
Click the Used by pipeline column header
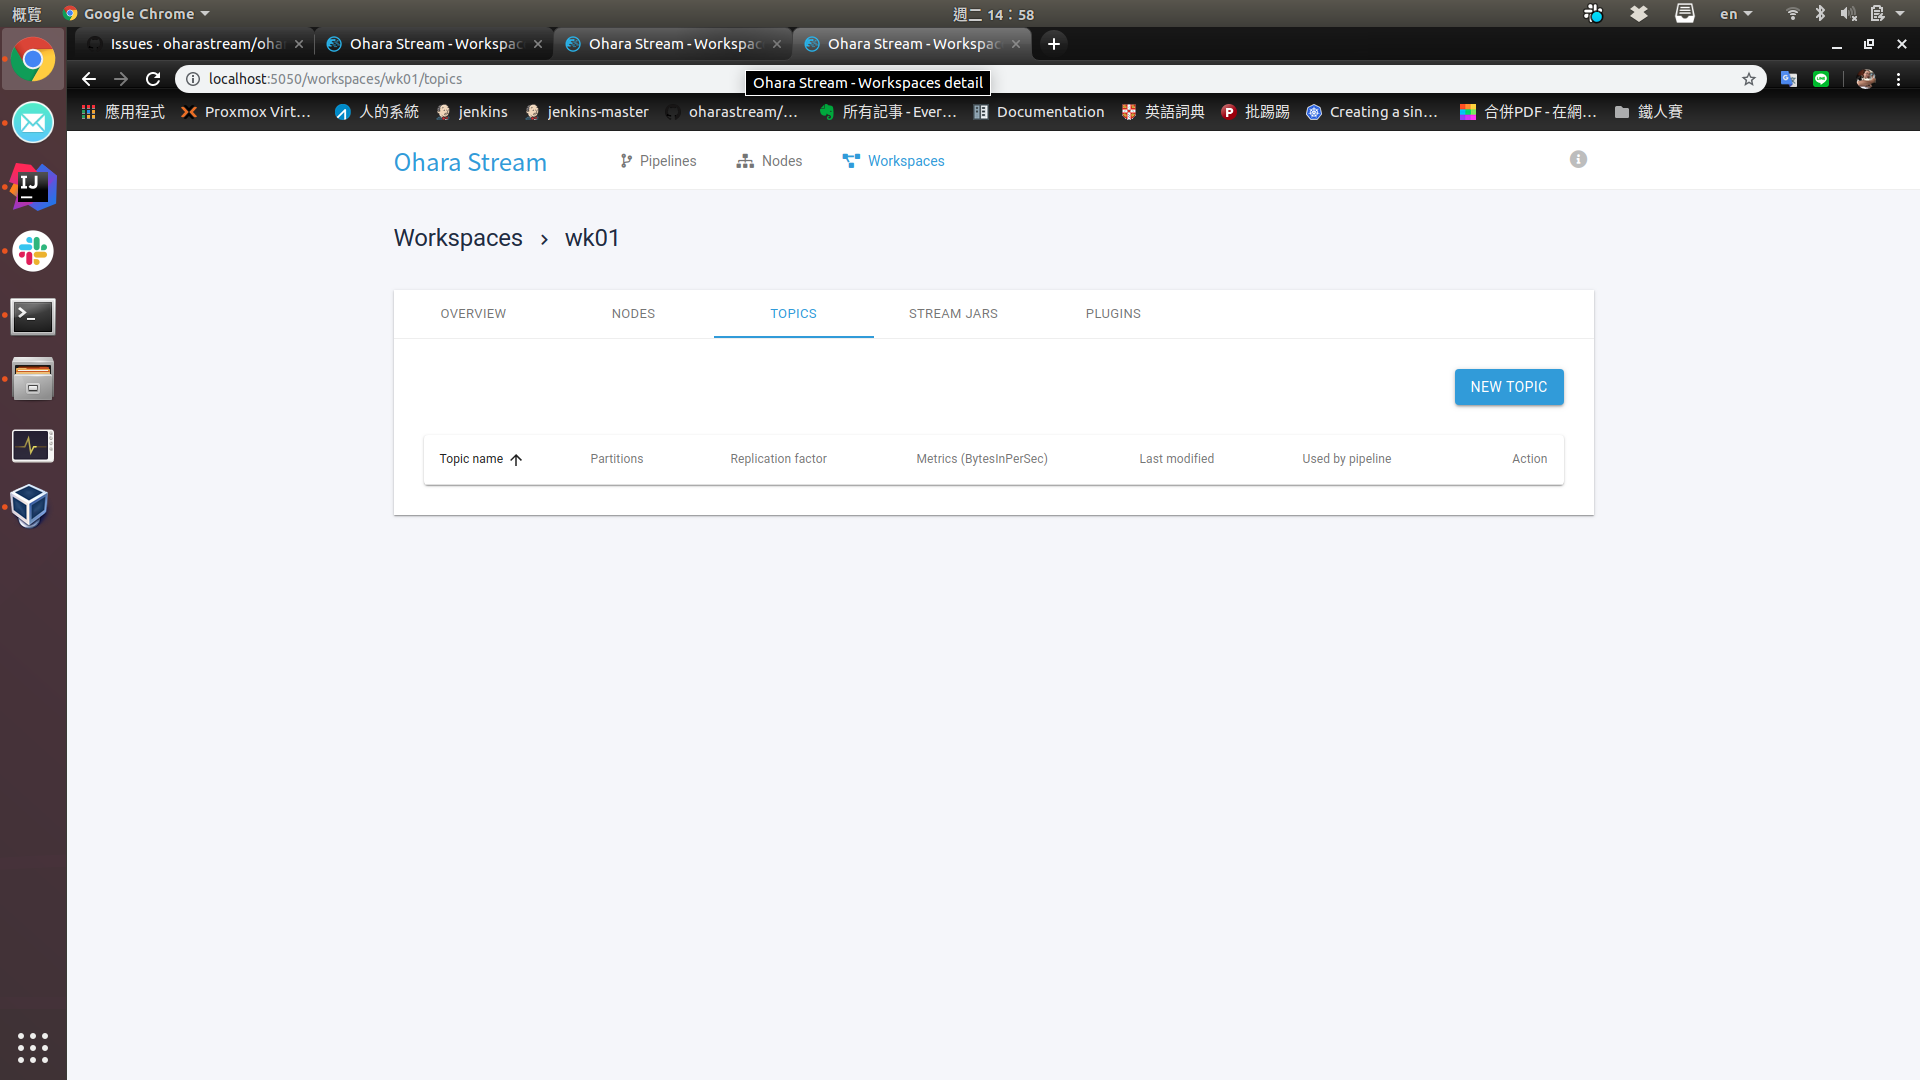coord(1346,459)
